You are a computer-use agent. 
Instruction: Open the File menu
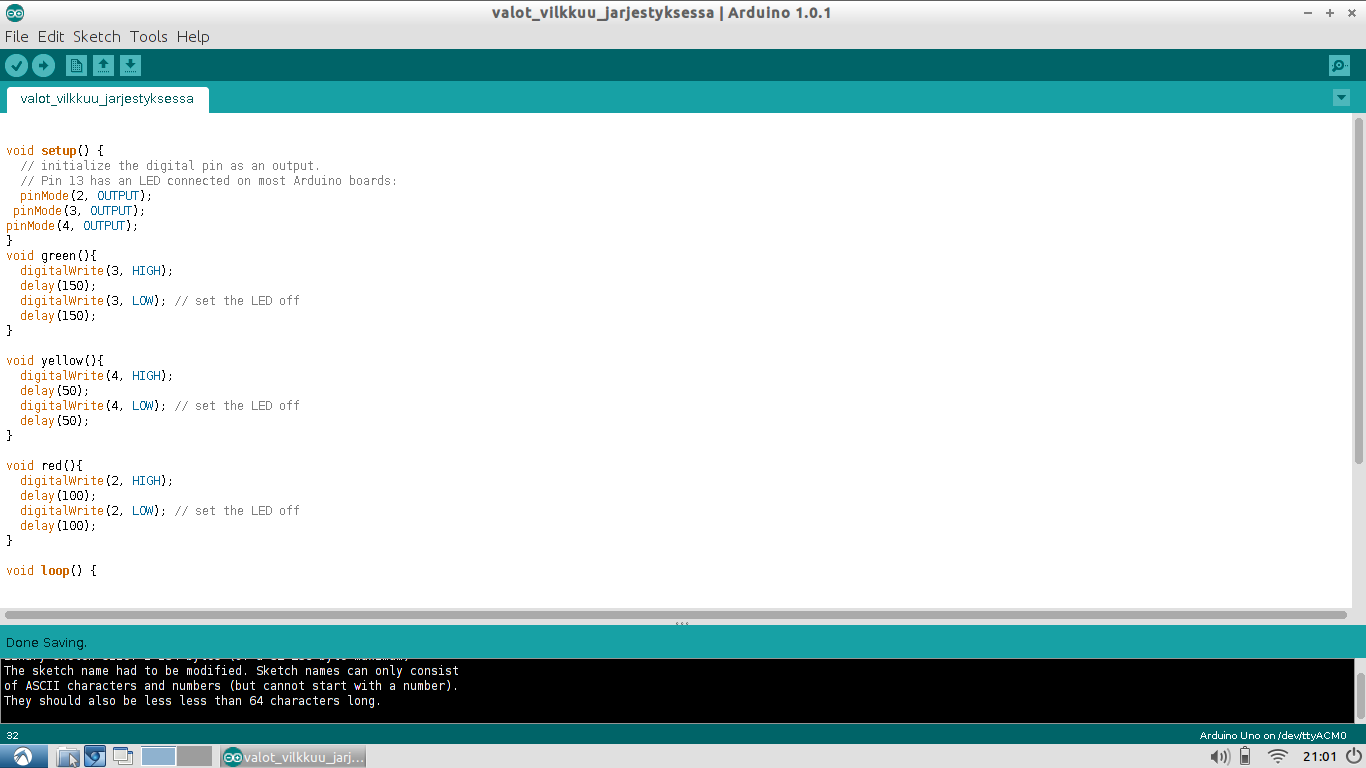tap(17, 36)
